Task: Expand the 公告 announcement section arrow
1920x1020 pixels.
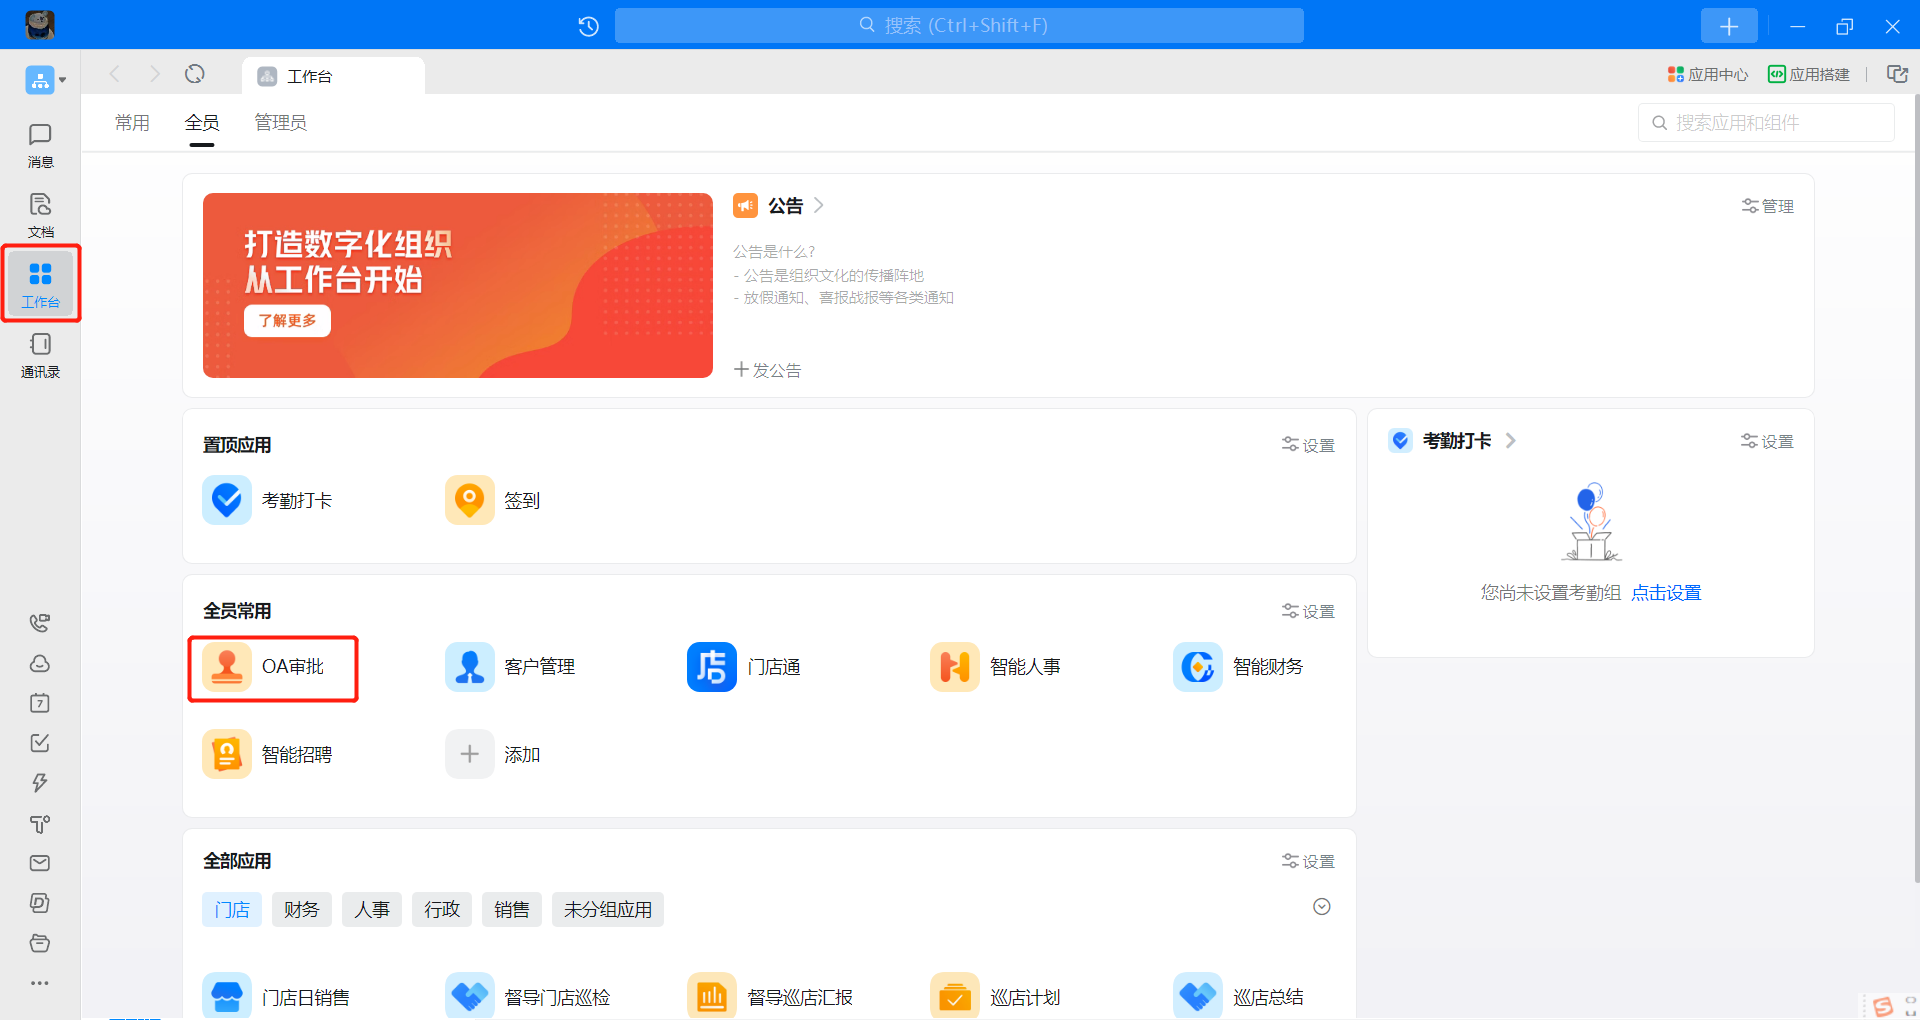Action: click(x=818, y=205)
